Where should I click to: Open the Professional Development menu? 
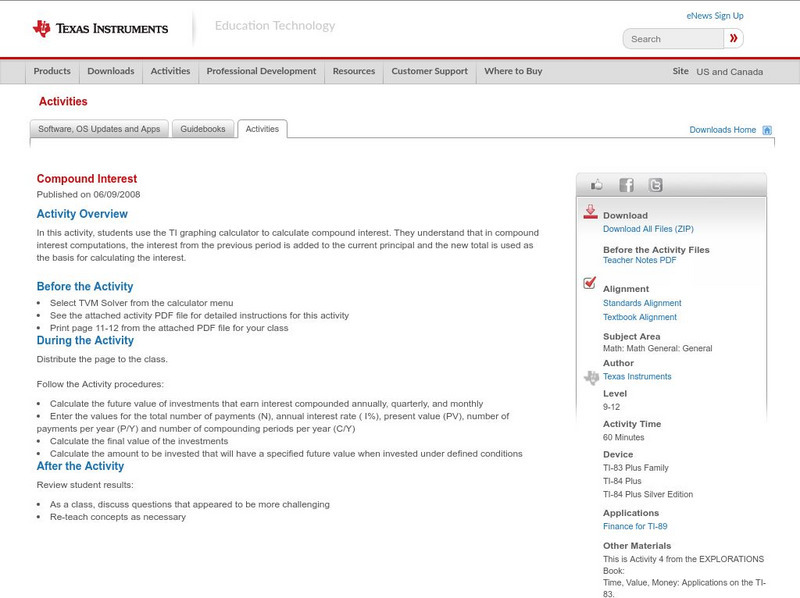point(261,71)
